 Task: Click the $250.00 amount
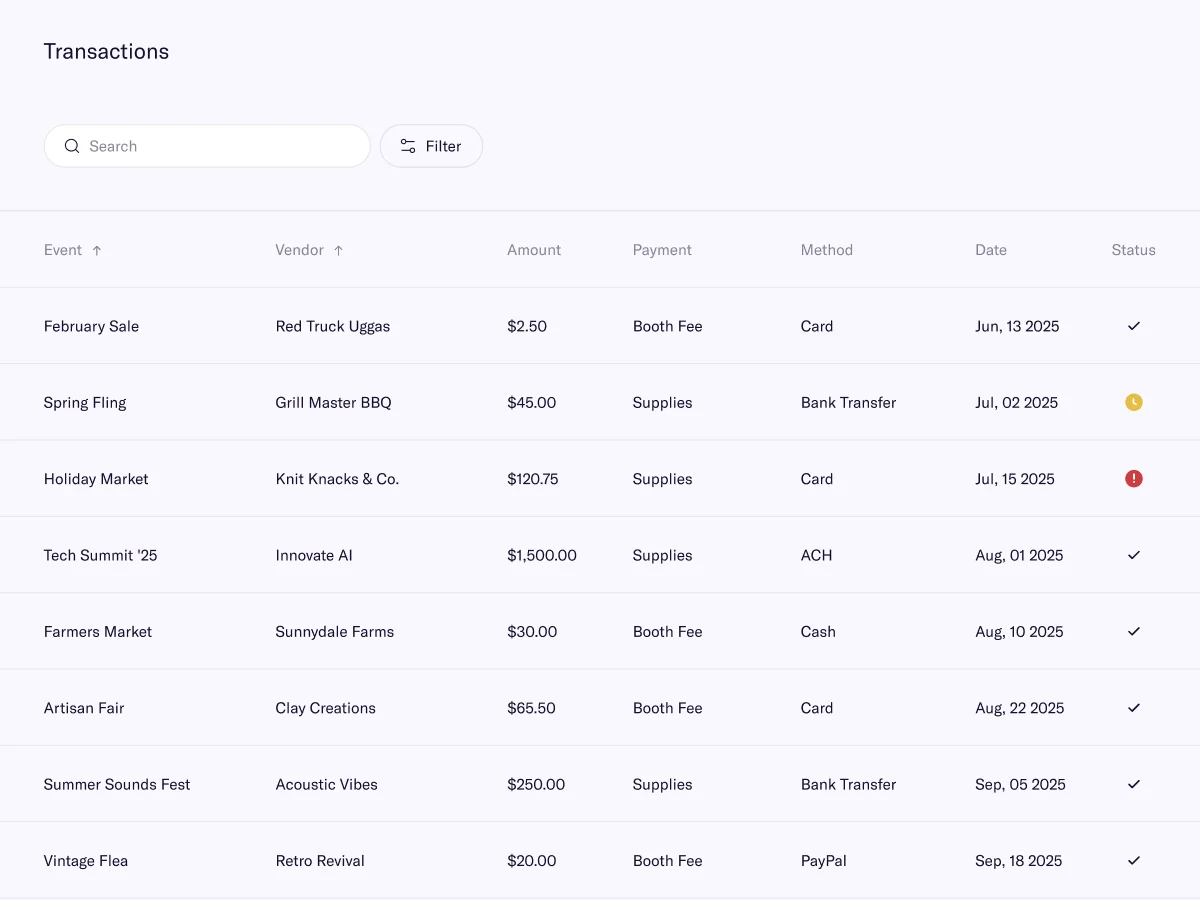[536, 785]
